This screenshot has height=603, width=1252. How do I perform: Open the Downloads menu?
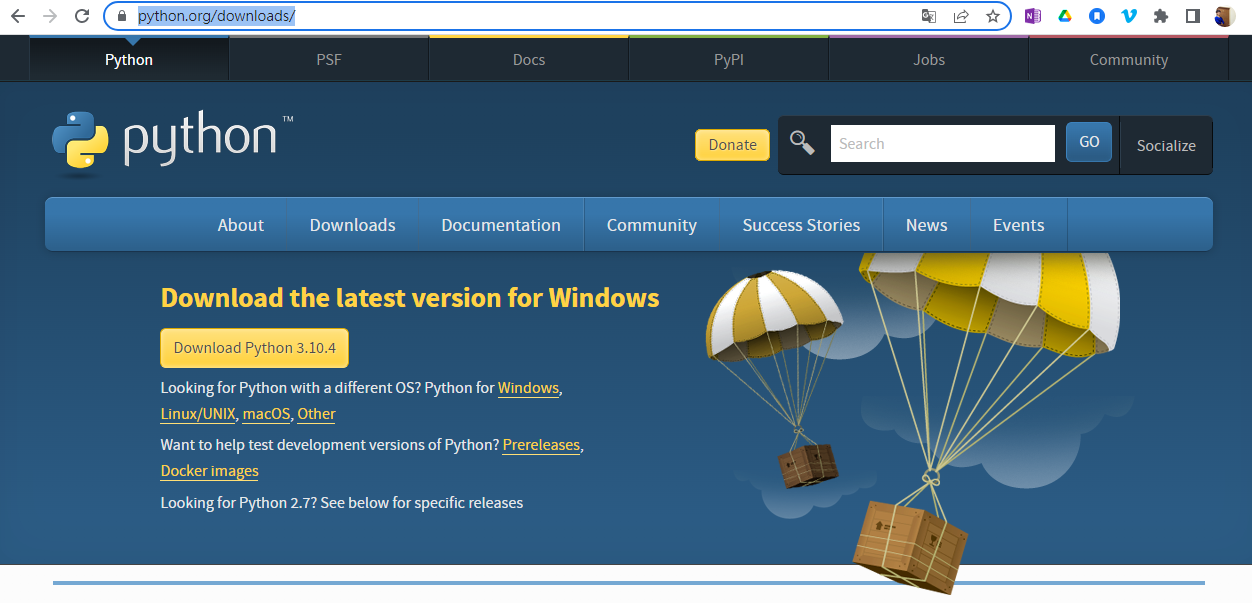pyautogui.click(x=353, y=225)
